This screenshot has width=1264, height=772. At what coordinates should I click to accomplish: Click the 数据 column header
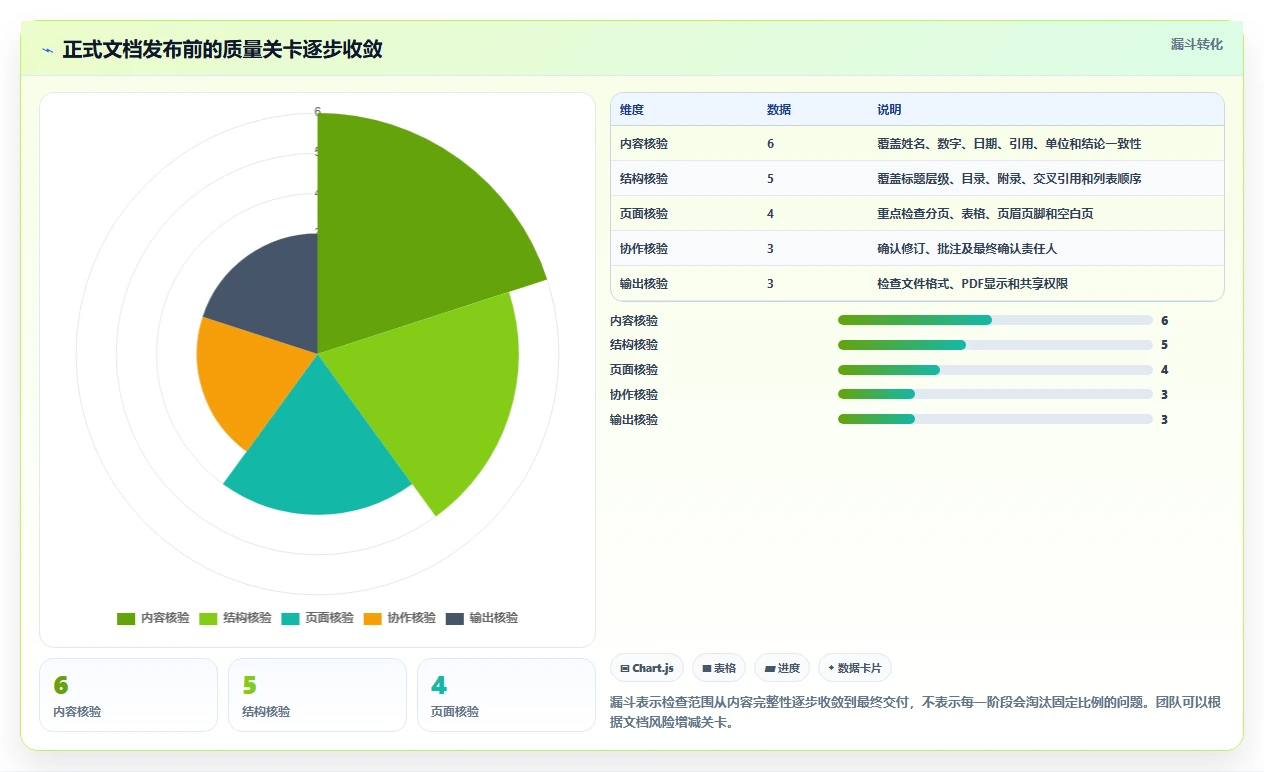click(x=779, y=110)
